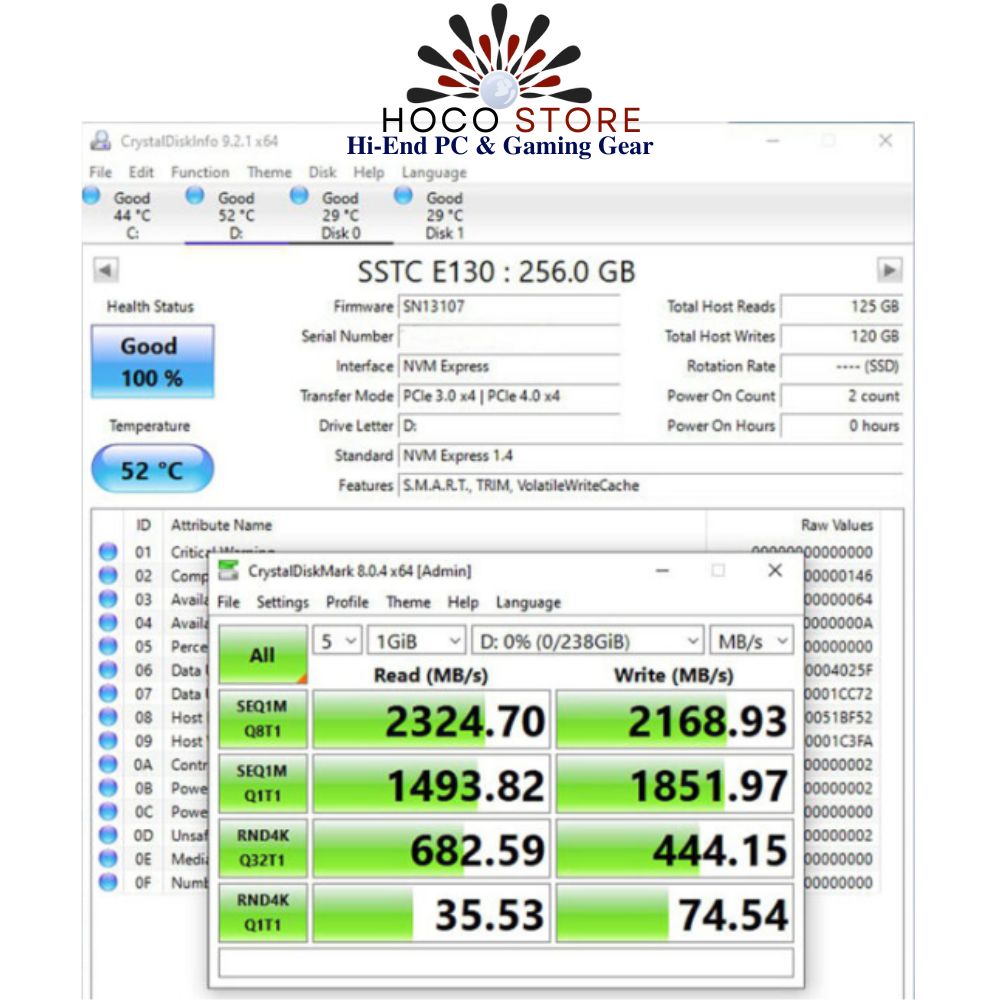Click the CrystalDiskMark app icon in title bar
The image size is (1000, 1000).
(x=228, y=570)
